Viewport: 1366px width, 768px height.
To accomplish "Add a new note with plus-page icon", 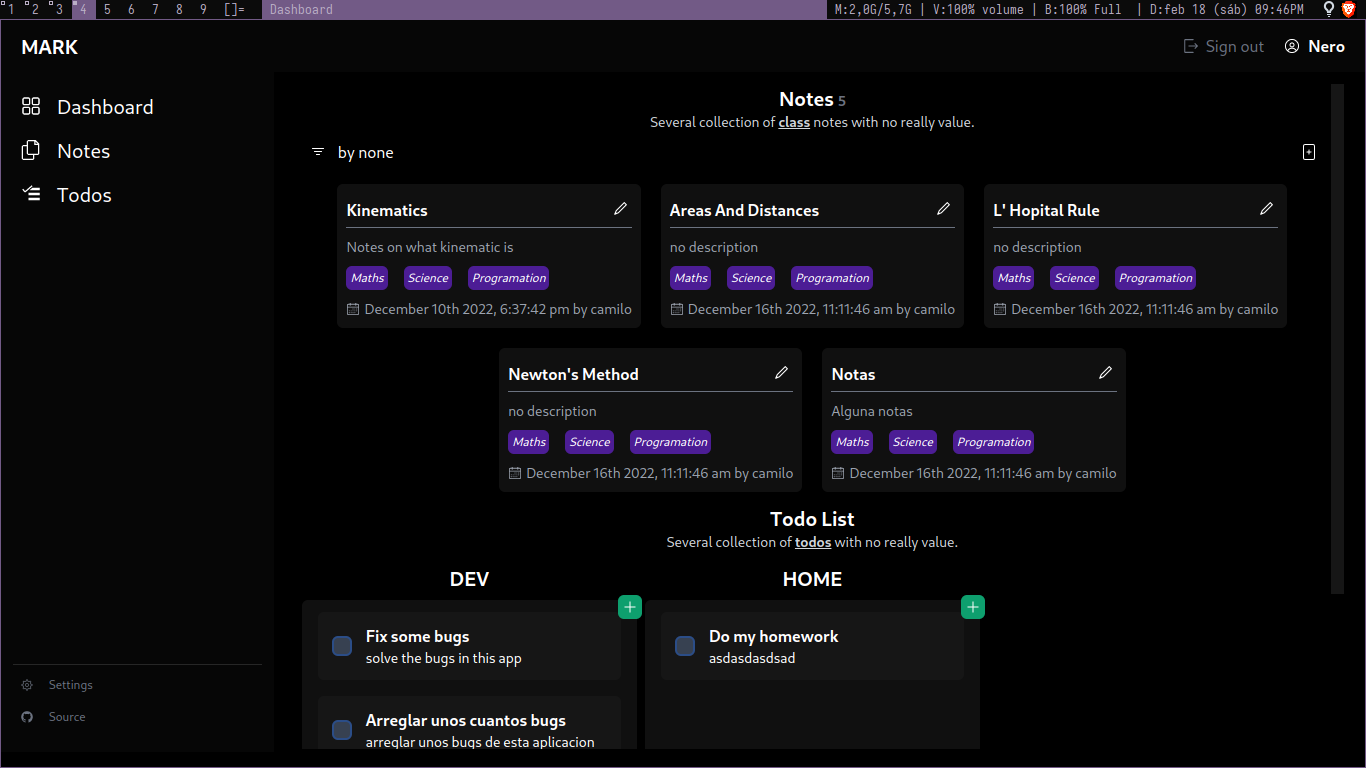I will point(1309,152).
